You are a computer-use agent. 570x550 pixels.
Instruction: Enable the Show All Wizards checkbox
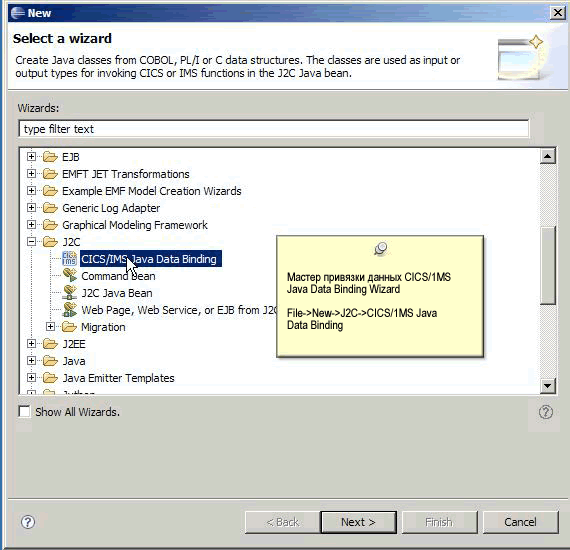24,412
